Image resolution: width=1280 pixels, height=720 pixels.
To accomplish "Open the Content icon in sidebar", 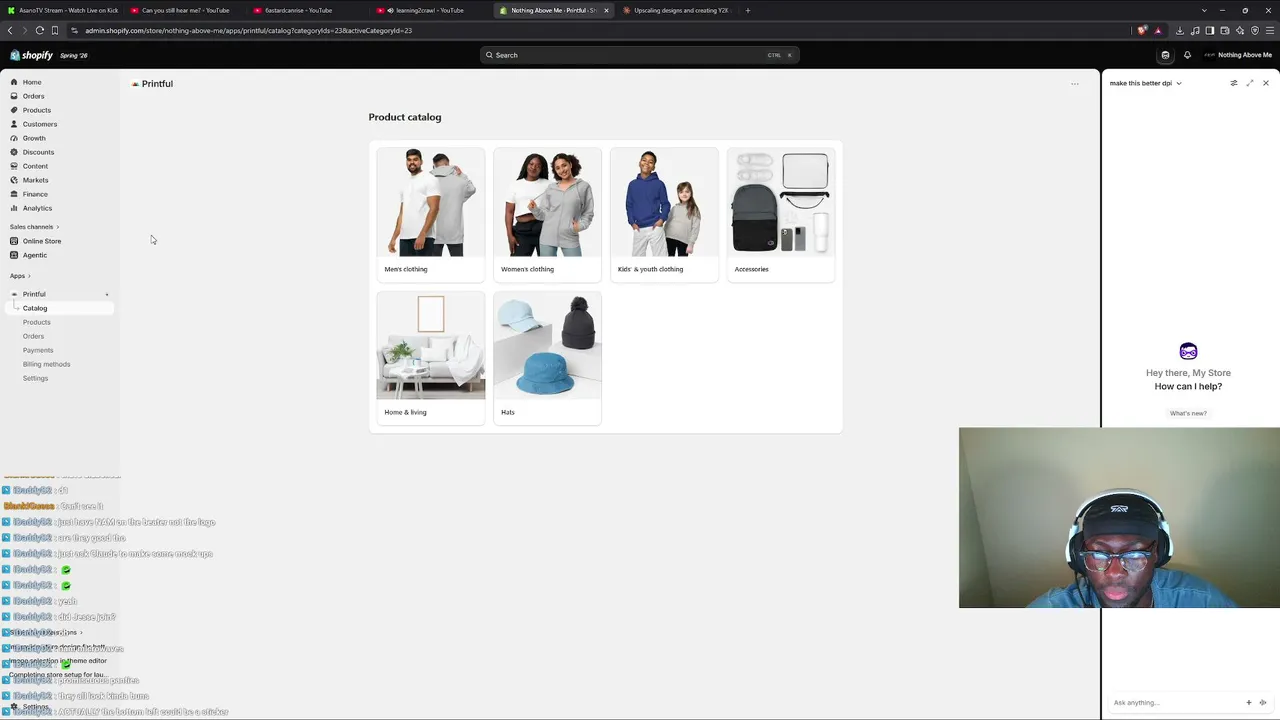I will [x=14, y=166].
